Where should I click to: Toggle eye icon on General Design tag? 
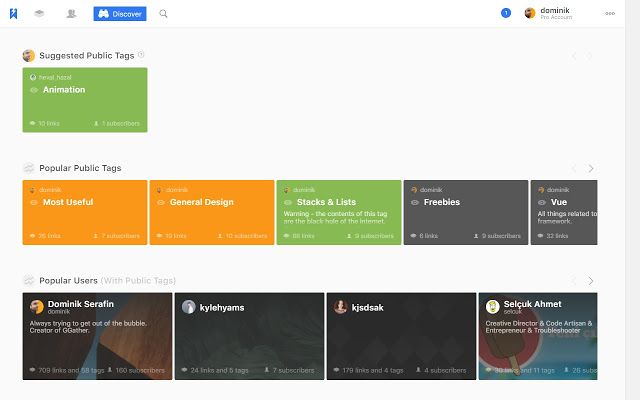[x=161, y=202]
